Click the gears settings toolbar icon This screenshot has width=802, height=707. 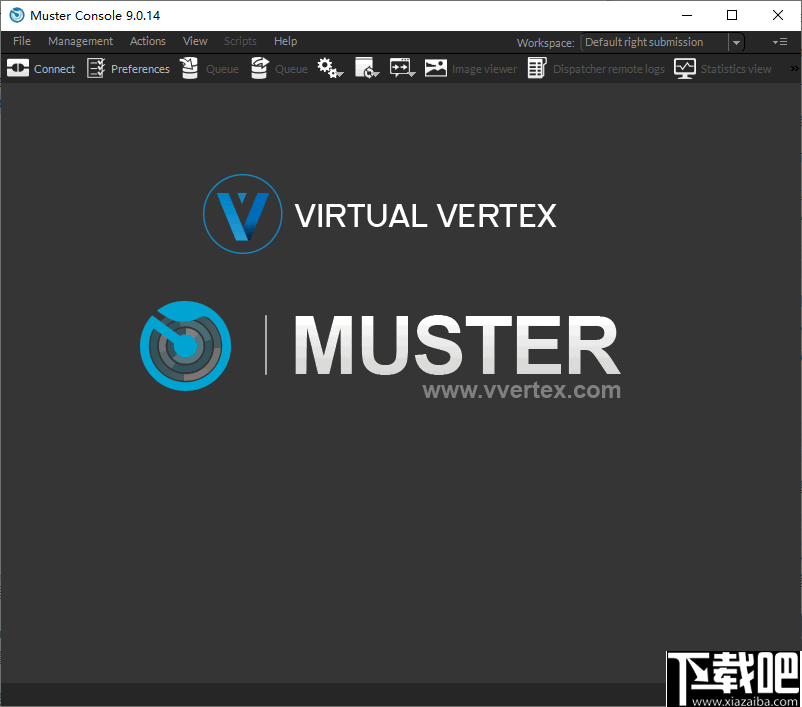pos(327,66)
